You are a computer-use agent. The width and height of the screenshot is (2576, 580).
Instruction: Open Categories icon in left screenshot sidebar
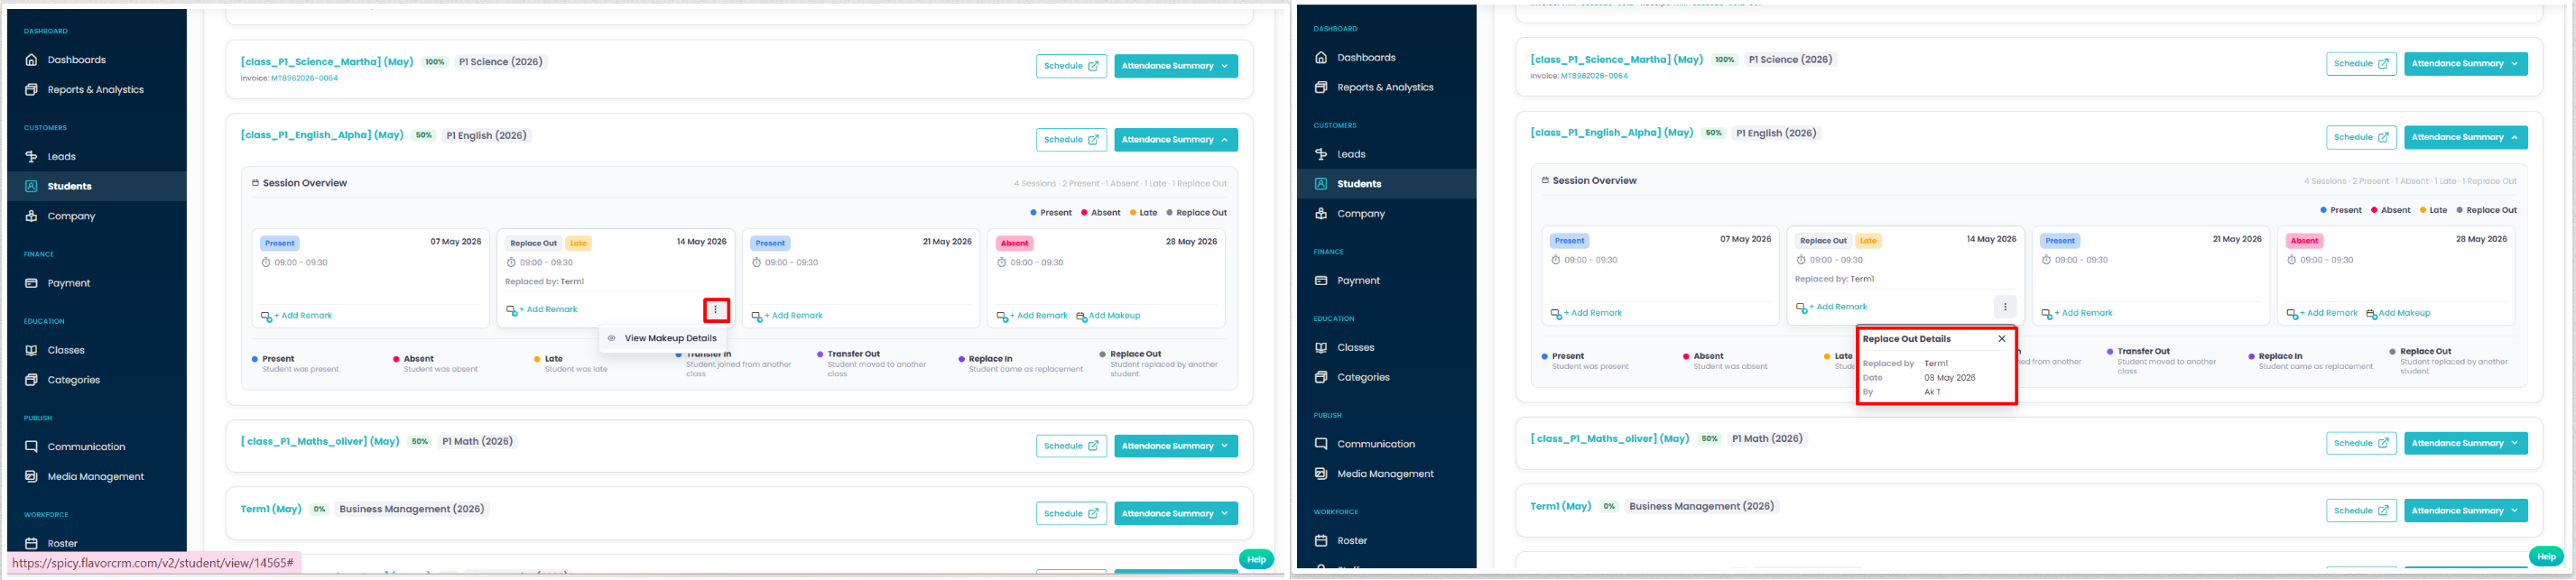point(31,380)
